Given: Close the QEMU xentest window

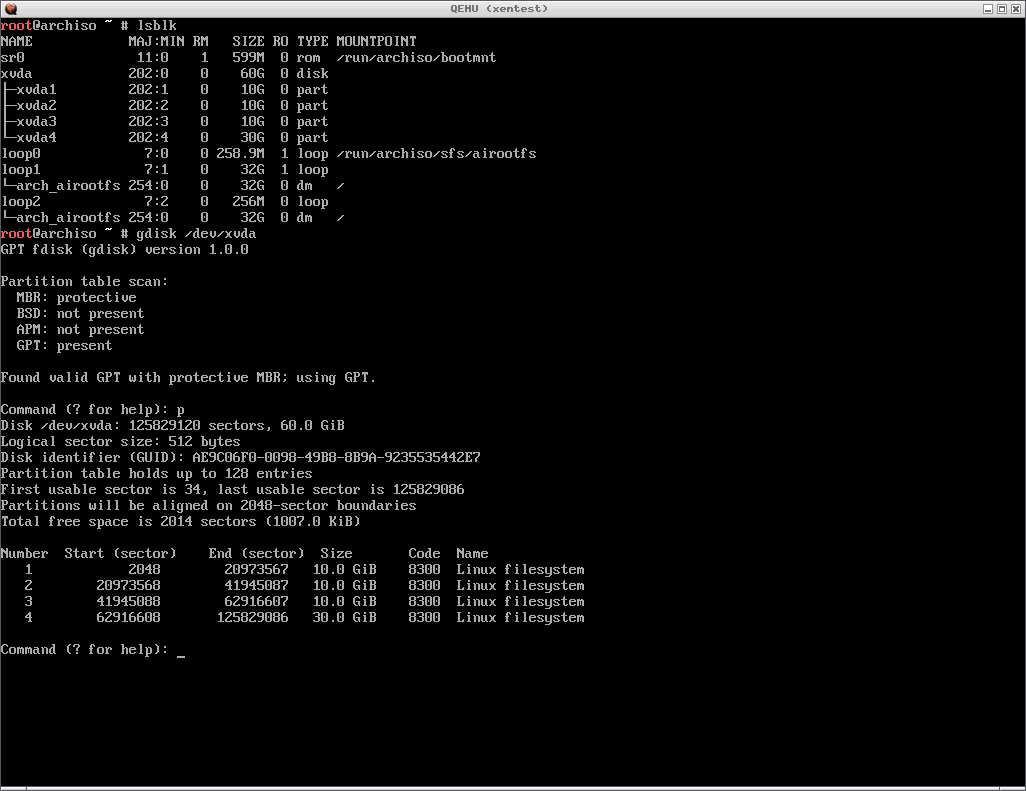Looking at the screenshot, I should 1016,8.
